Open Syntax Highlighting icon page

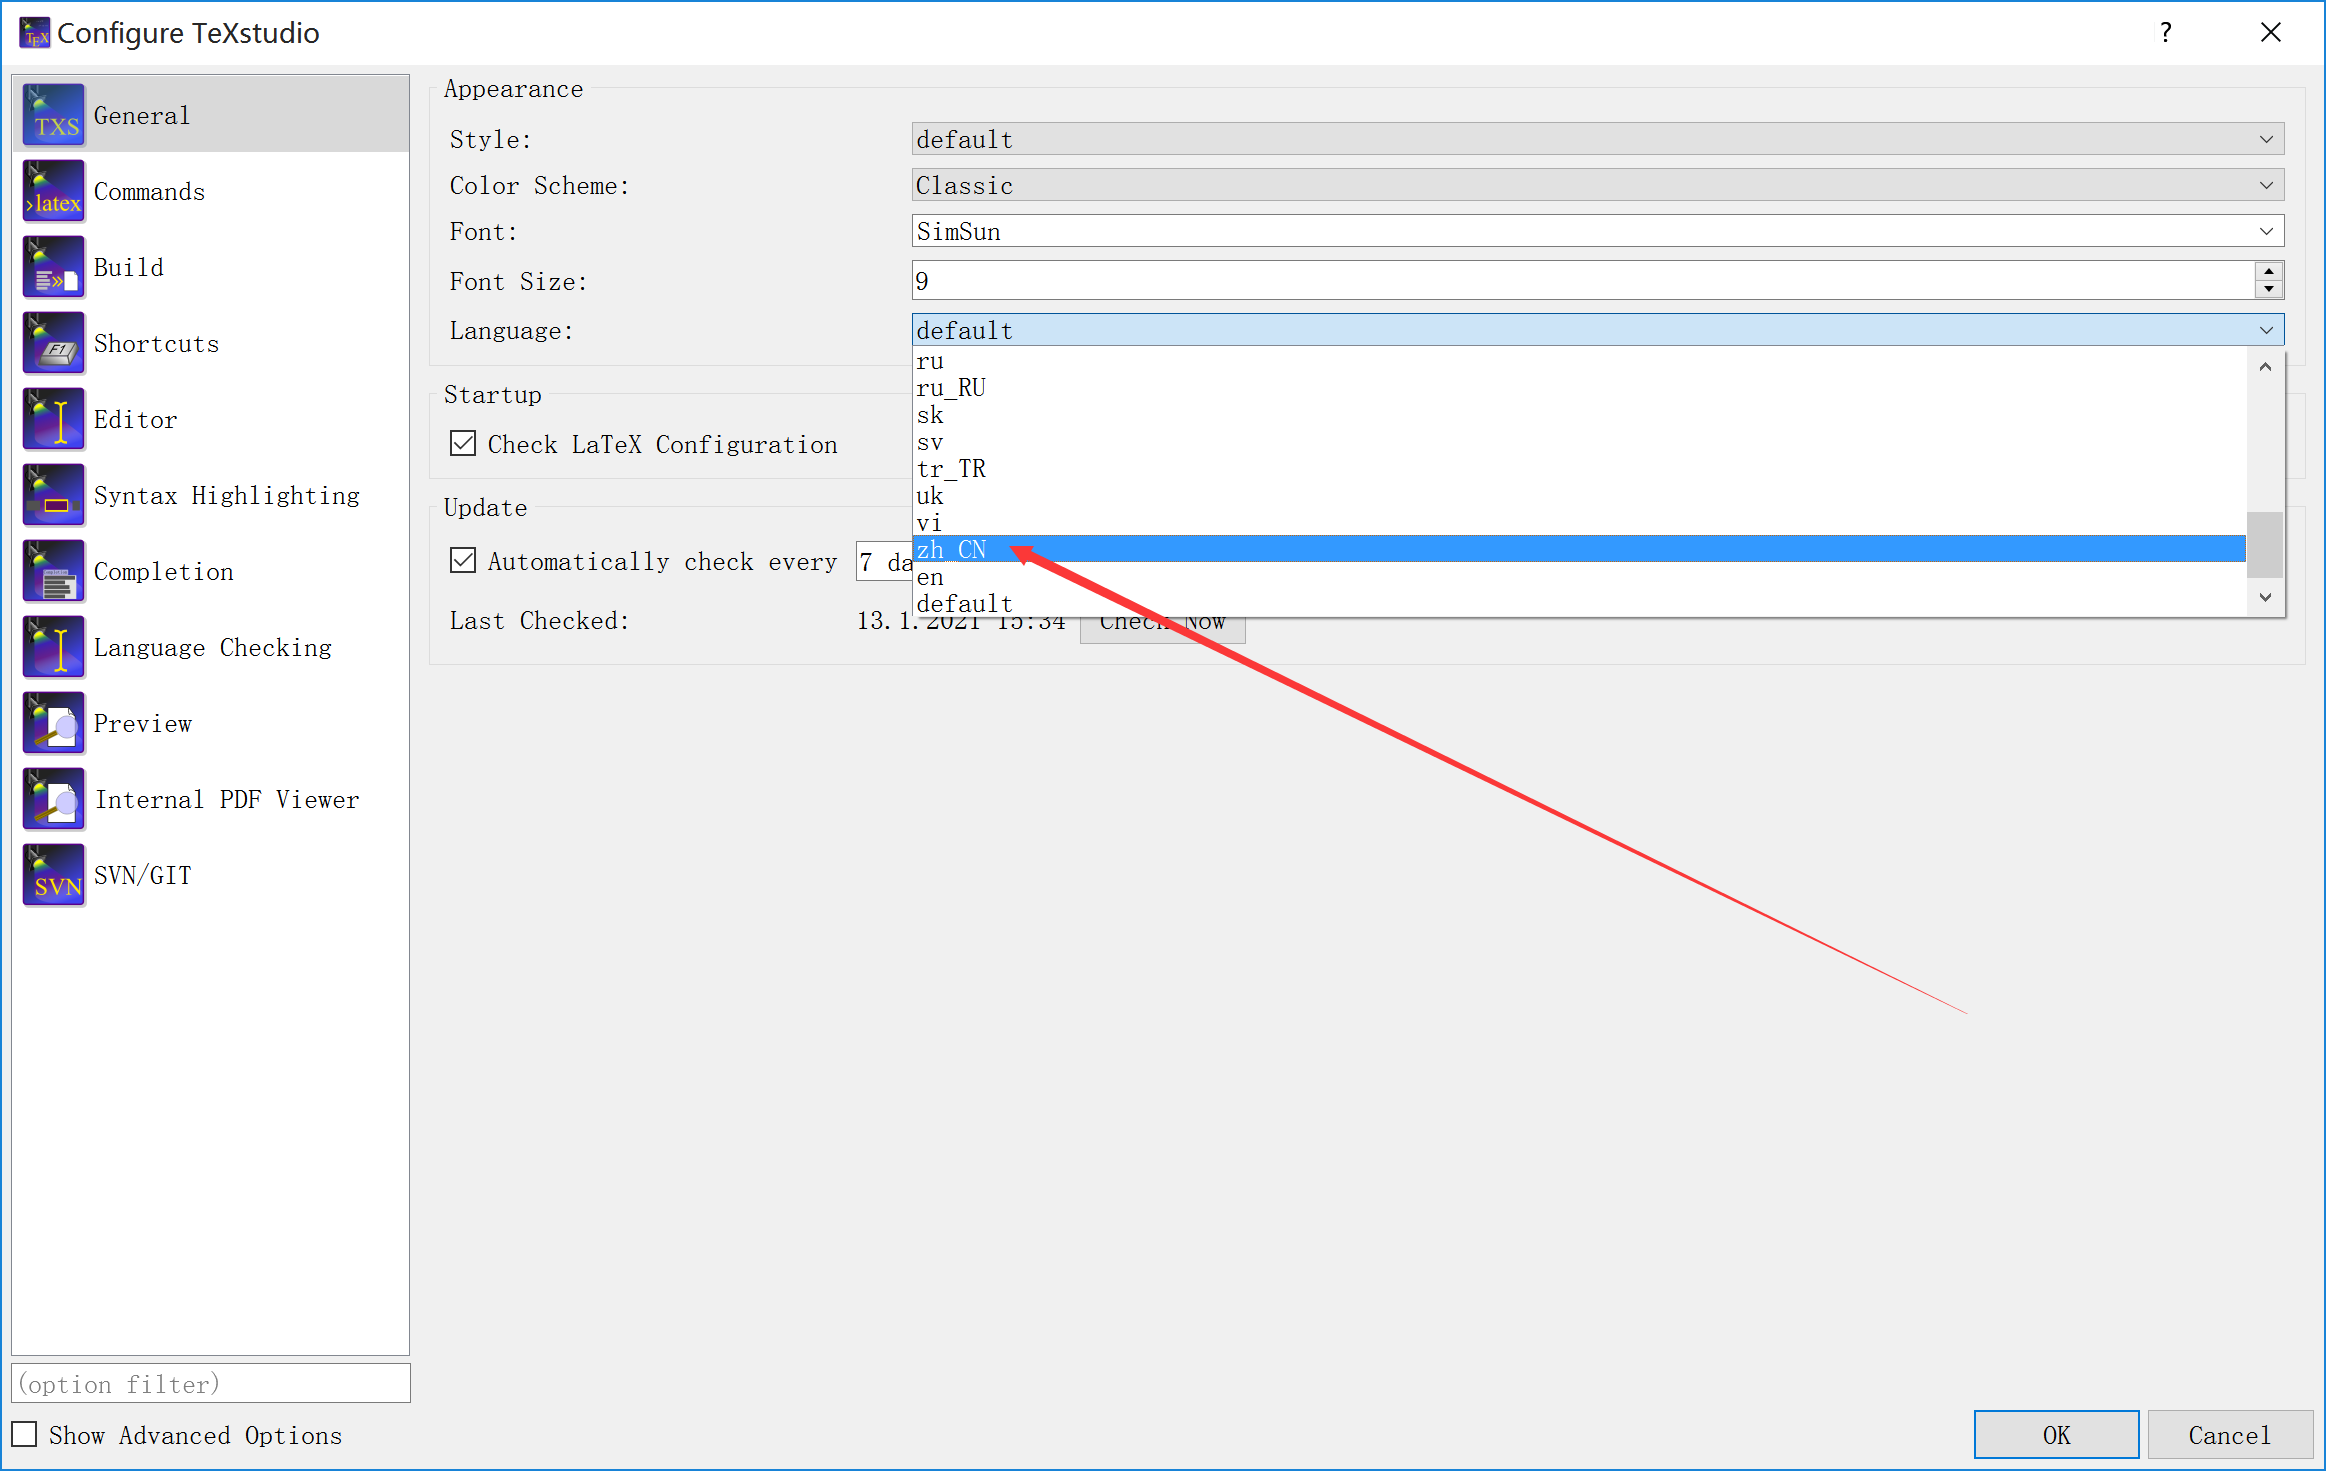click(x=54, y=496)
